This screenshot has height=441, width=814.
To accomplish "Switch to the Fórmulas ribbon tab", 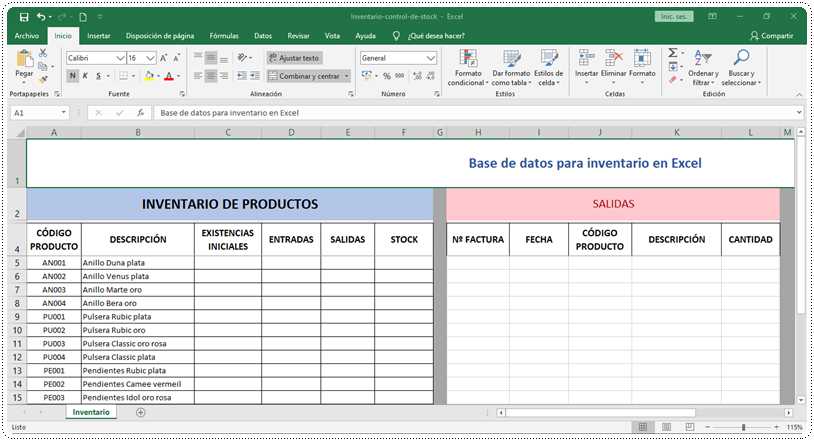I will pos(224,35).
